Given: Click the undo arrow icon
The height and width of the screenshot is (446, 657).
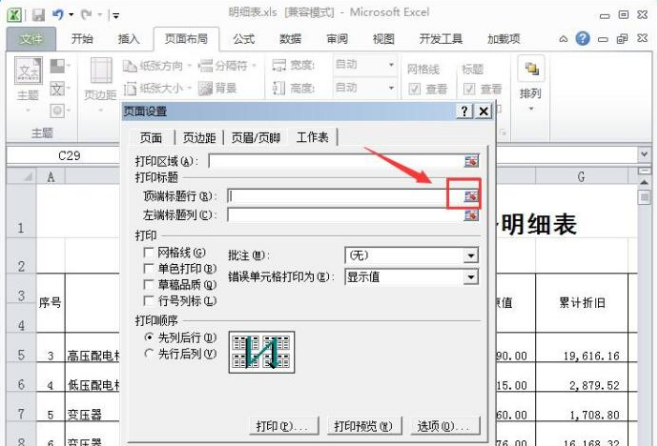Looking at the screenshot, I should click(58, 15).
